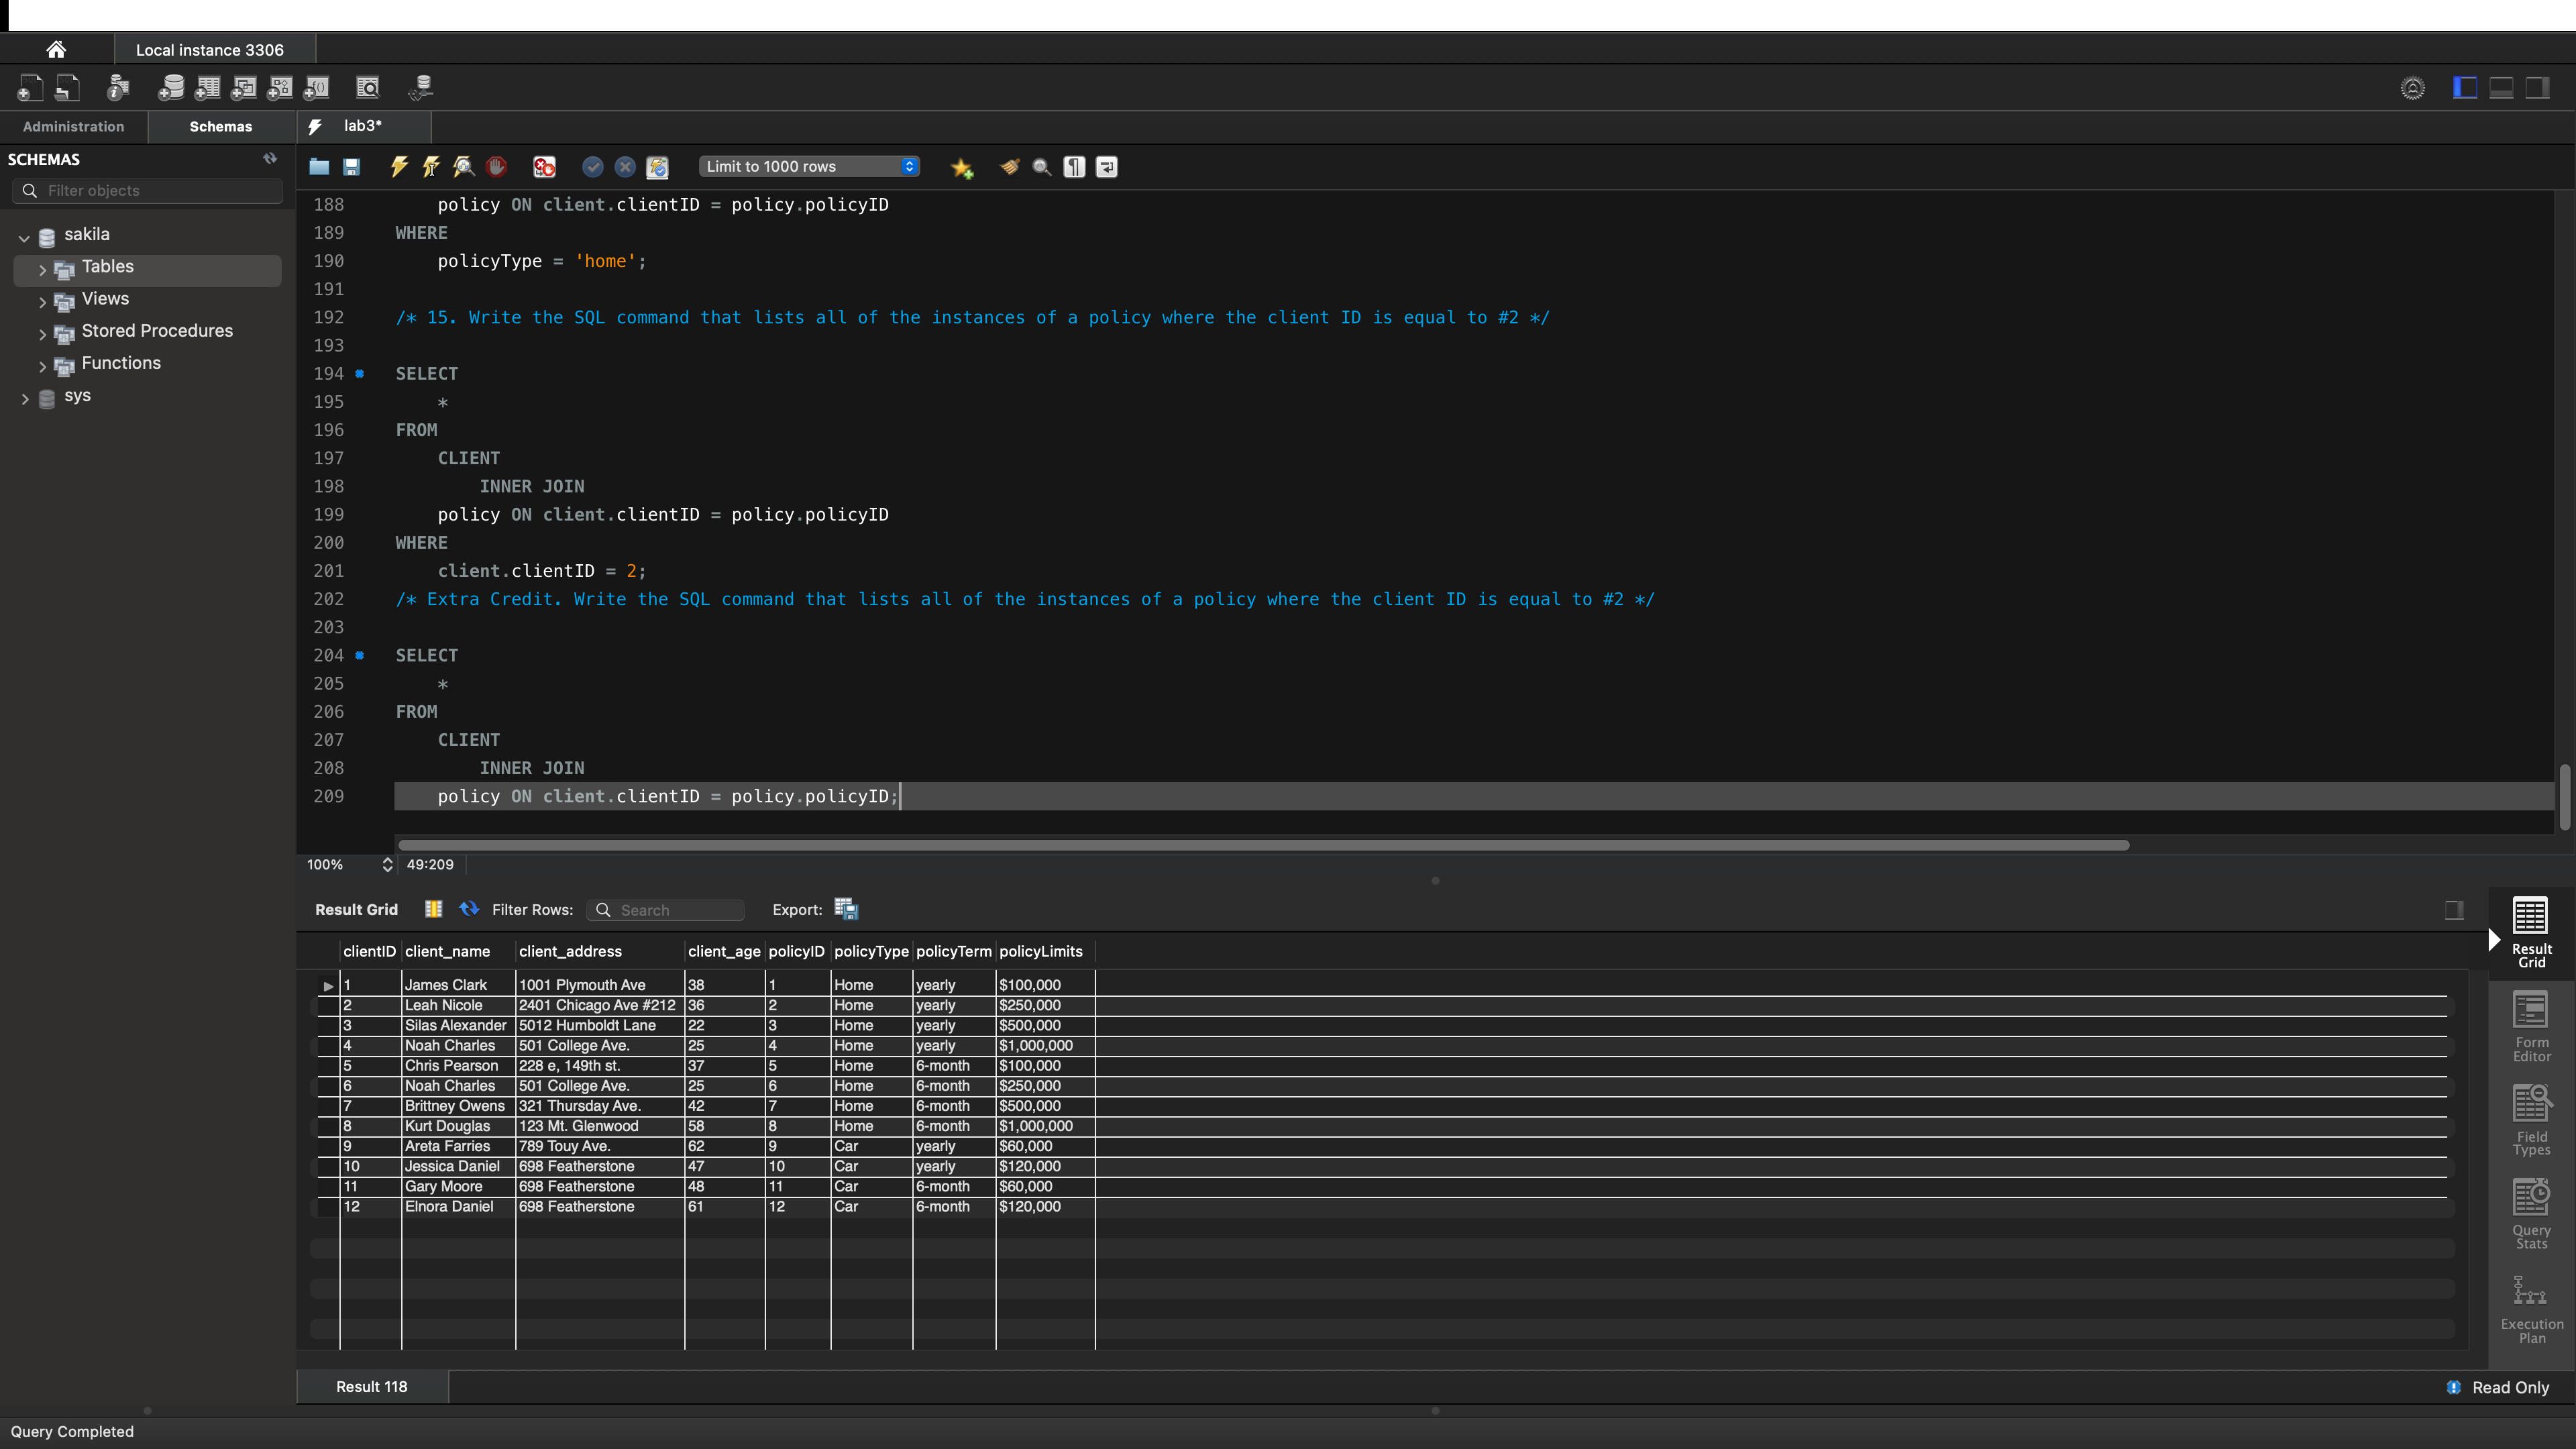The image size is (2576, 1449).
Task: Select the Create New Table icon
Action: [207, 87]
